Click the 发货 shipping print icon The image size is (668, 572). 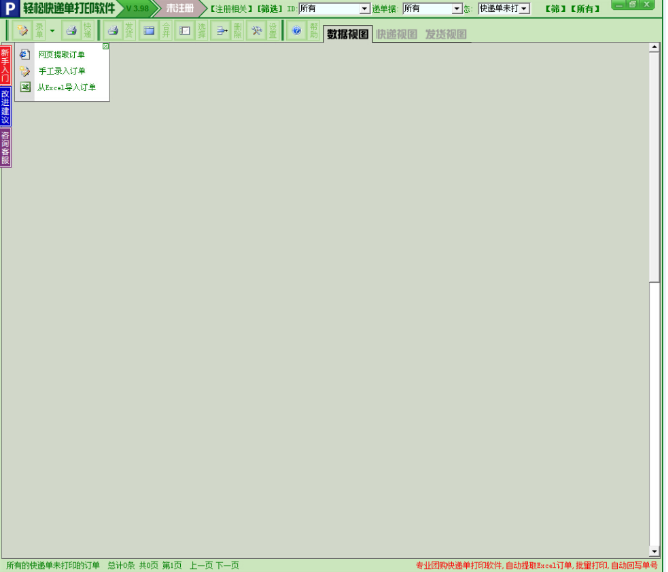pyautogui.click(x=113, y=31)
